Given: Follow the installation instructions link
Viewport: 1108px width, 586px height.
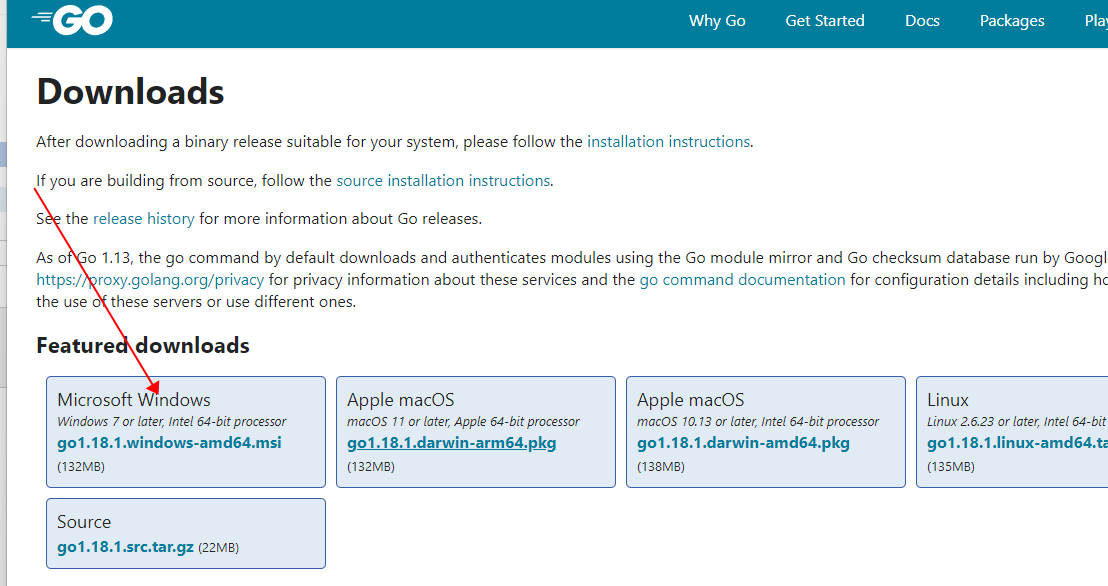Looking at the screenshot, I should (x=668, y=141).
